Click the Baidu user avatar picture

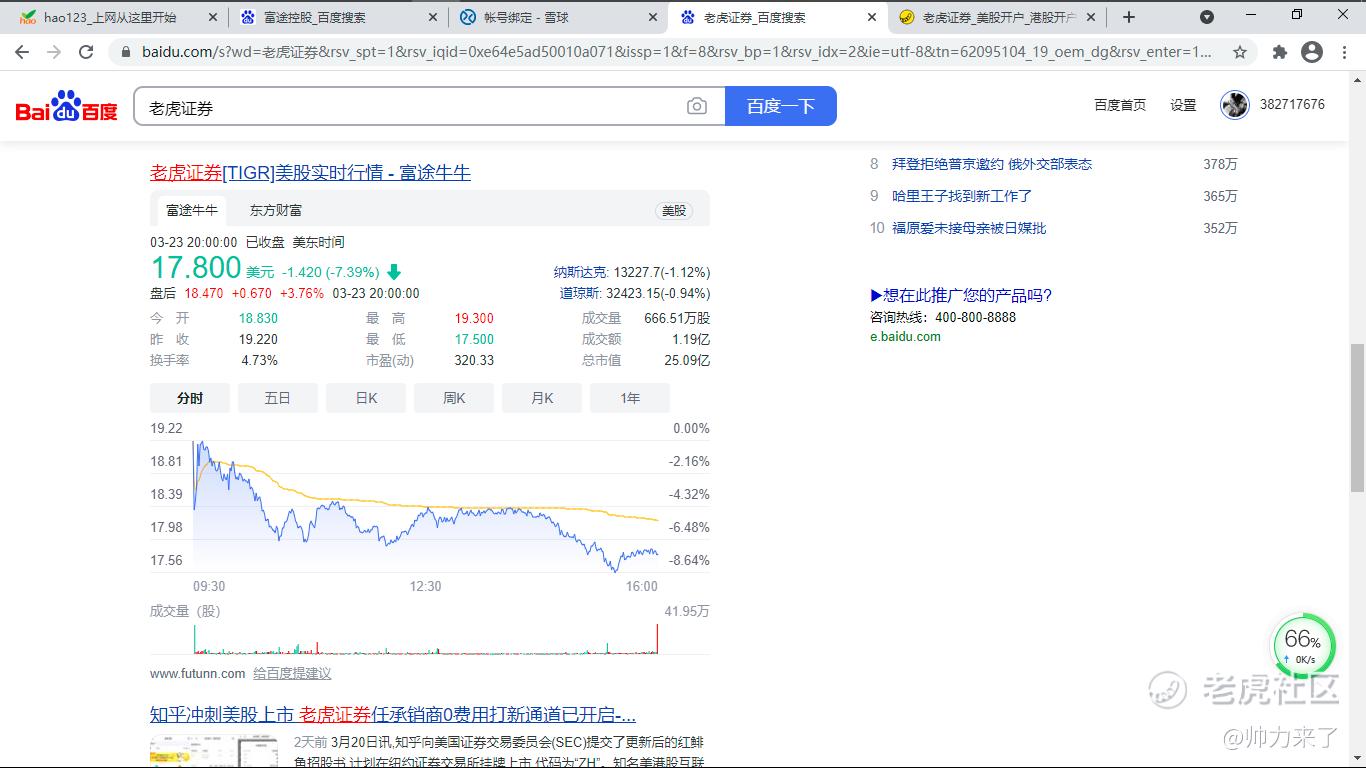point(1235,105)
